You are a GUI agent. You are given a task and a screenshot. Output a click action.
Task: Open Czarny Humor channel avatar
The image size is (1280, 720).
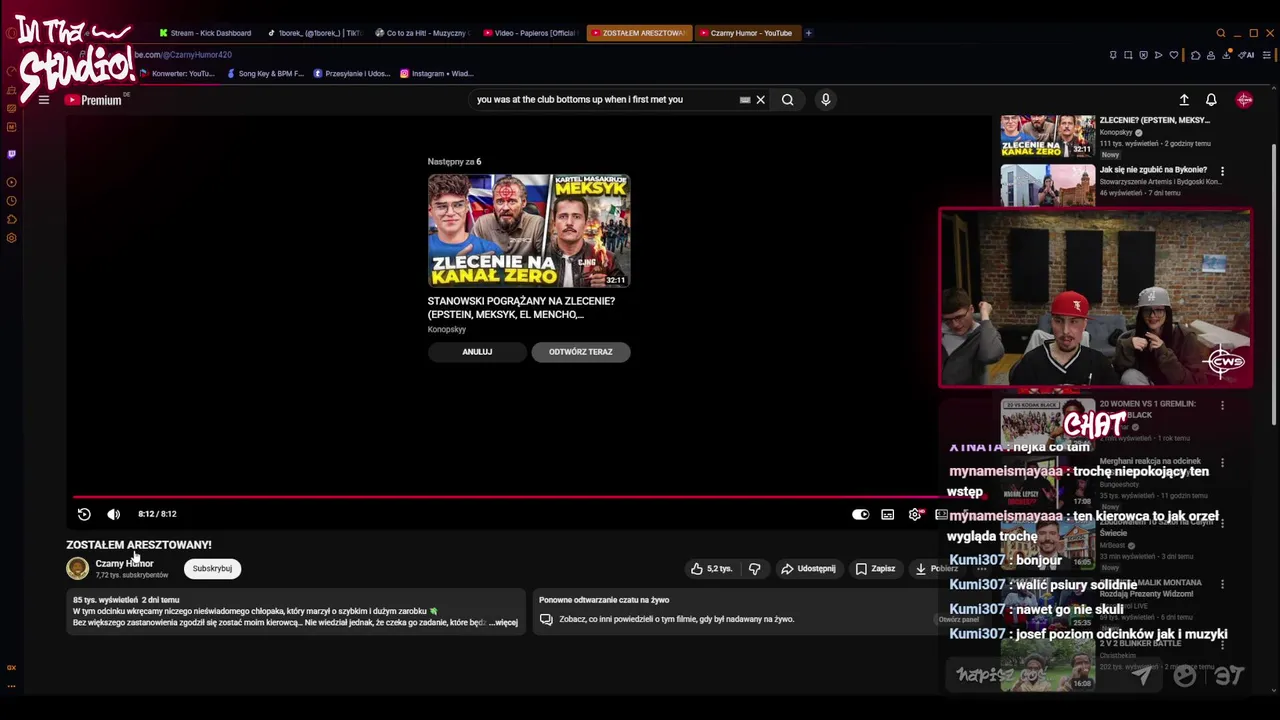point(77,569)
